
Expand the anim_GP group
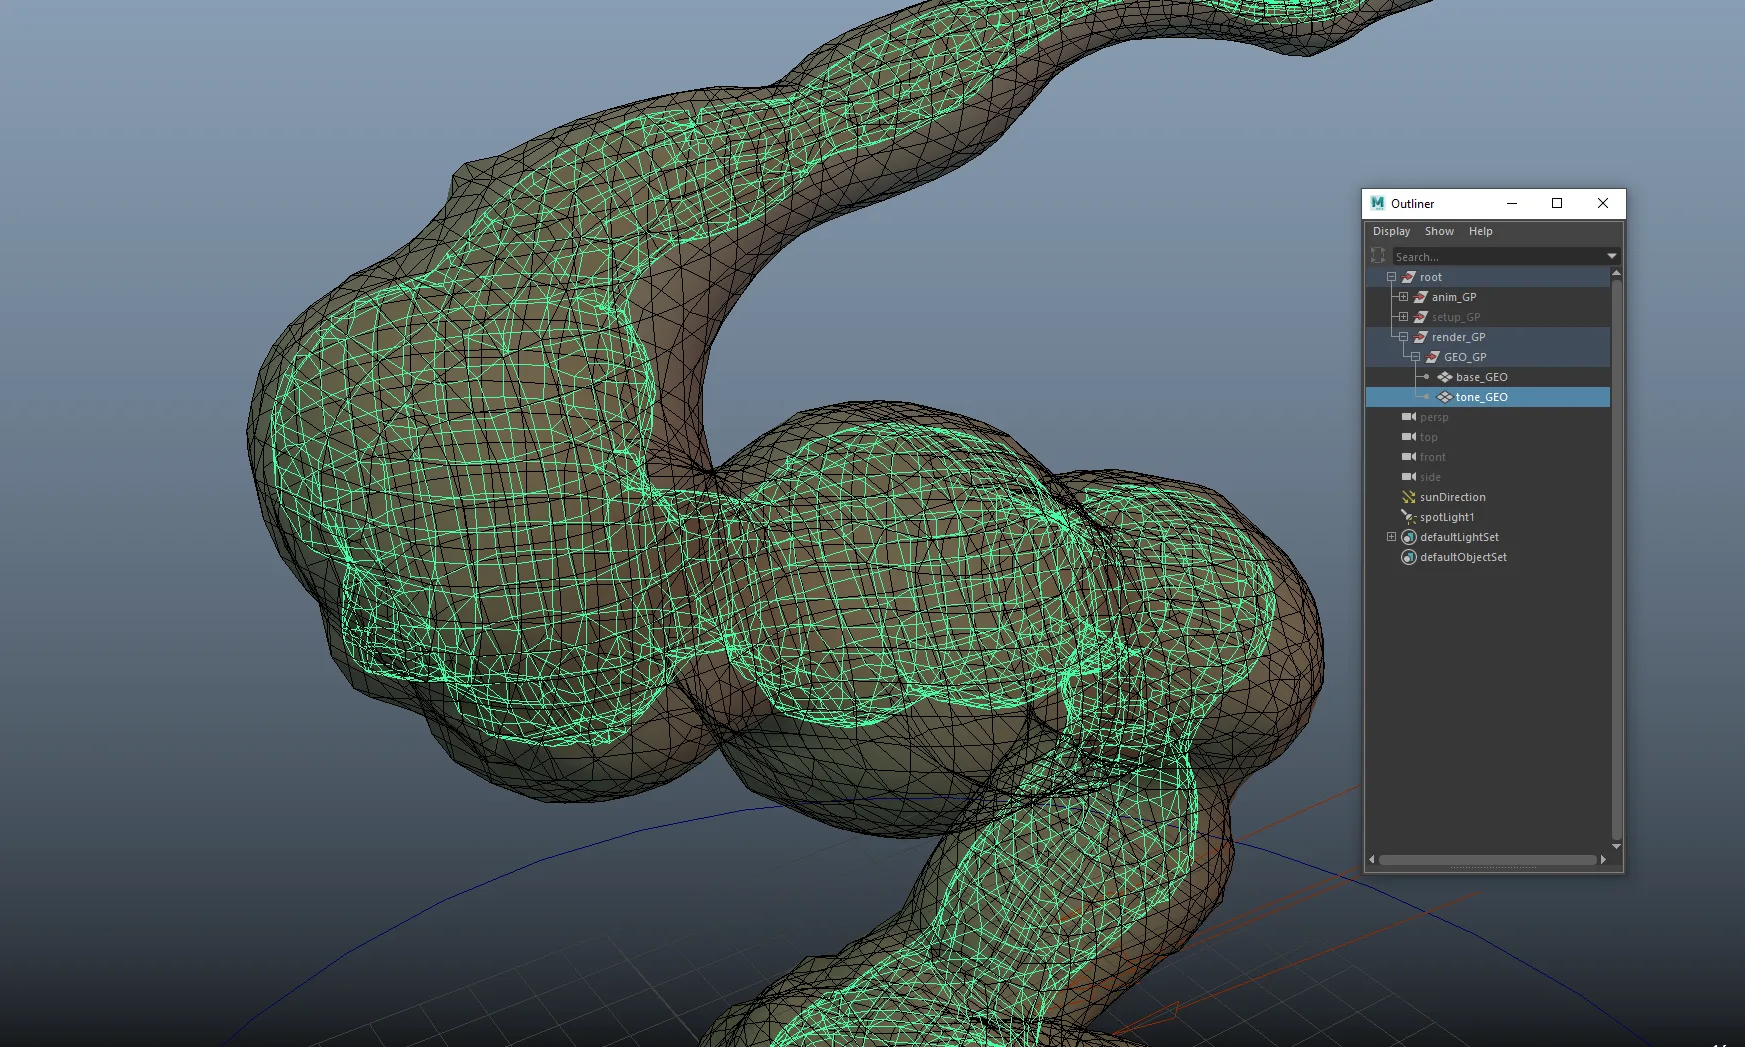point(1403,297)
